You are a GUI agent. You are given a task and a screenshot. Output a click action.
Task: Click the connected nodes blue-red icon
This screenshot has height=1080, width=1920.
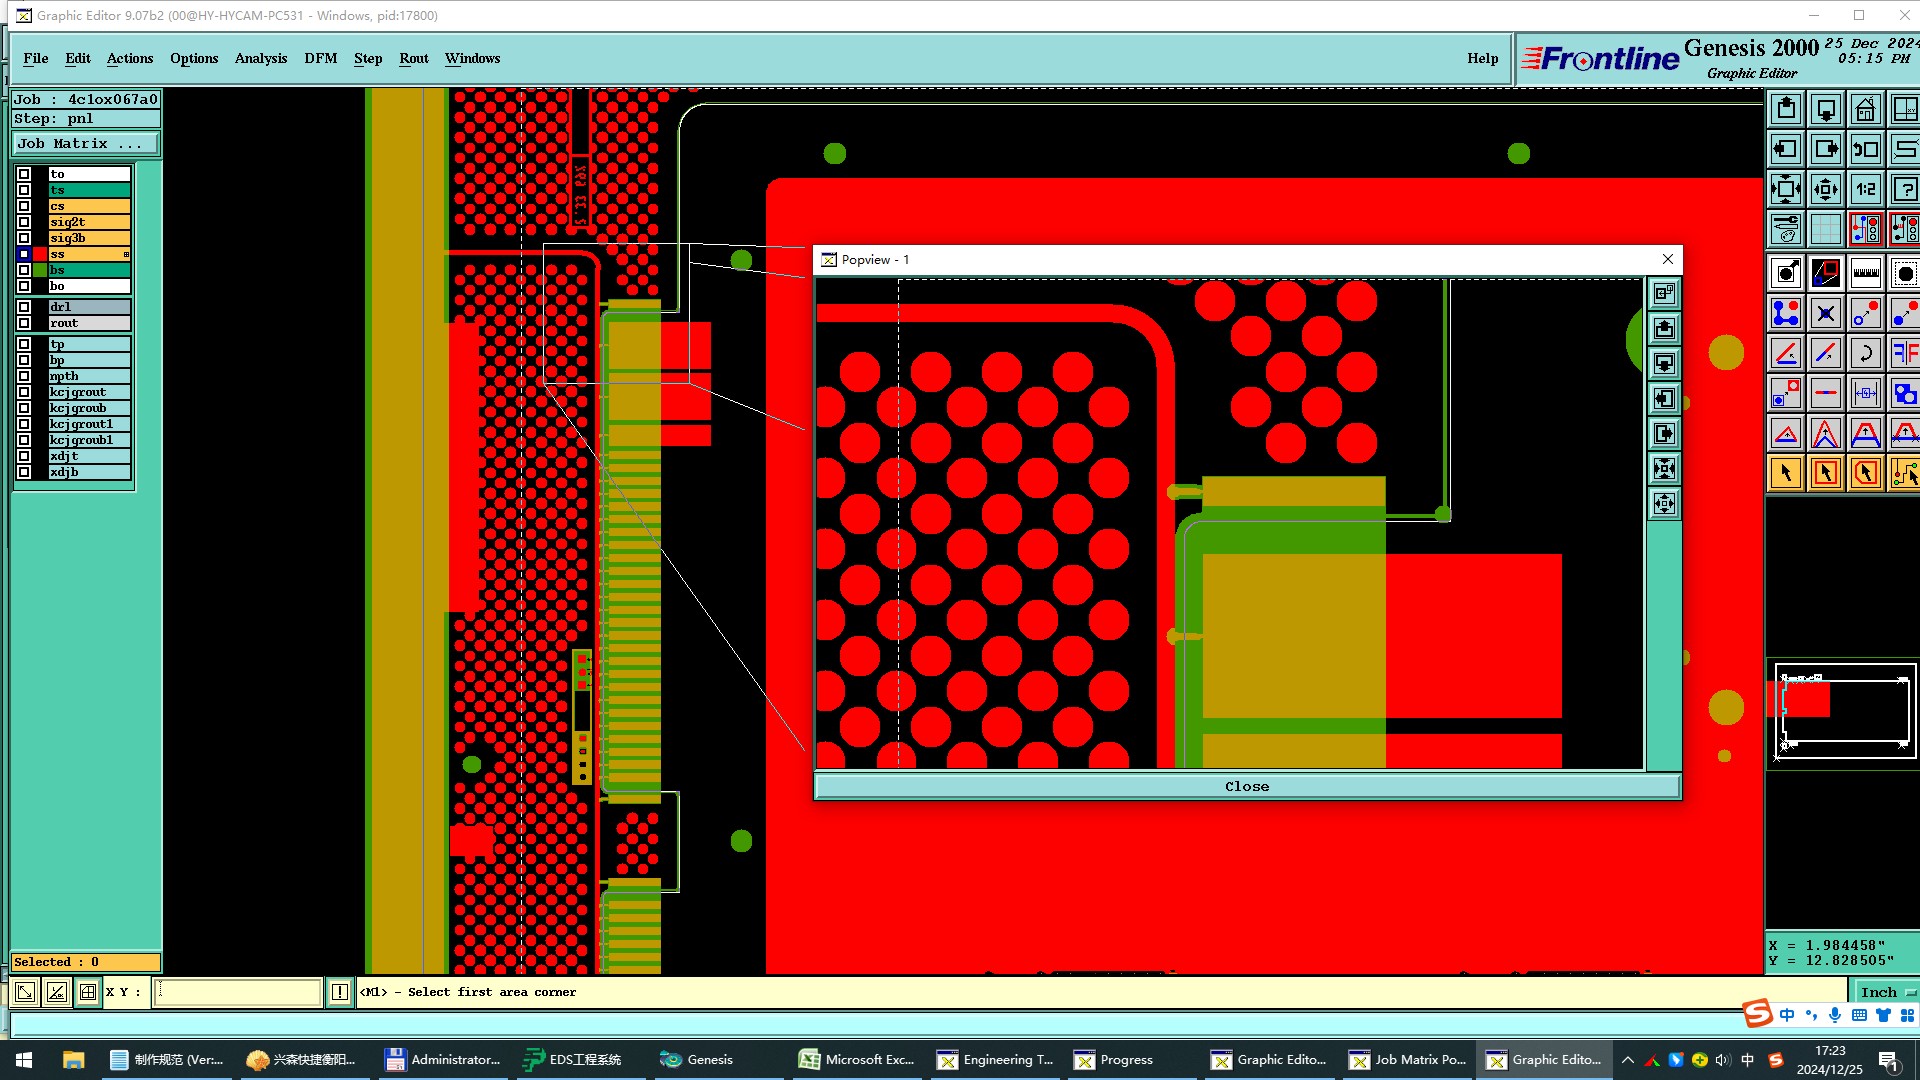1786,314
